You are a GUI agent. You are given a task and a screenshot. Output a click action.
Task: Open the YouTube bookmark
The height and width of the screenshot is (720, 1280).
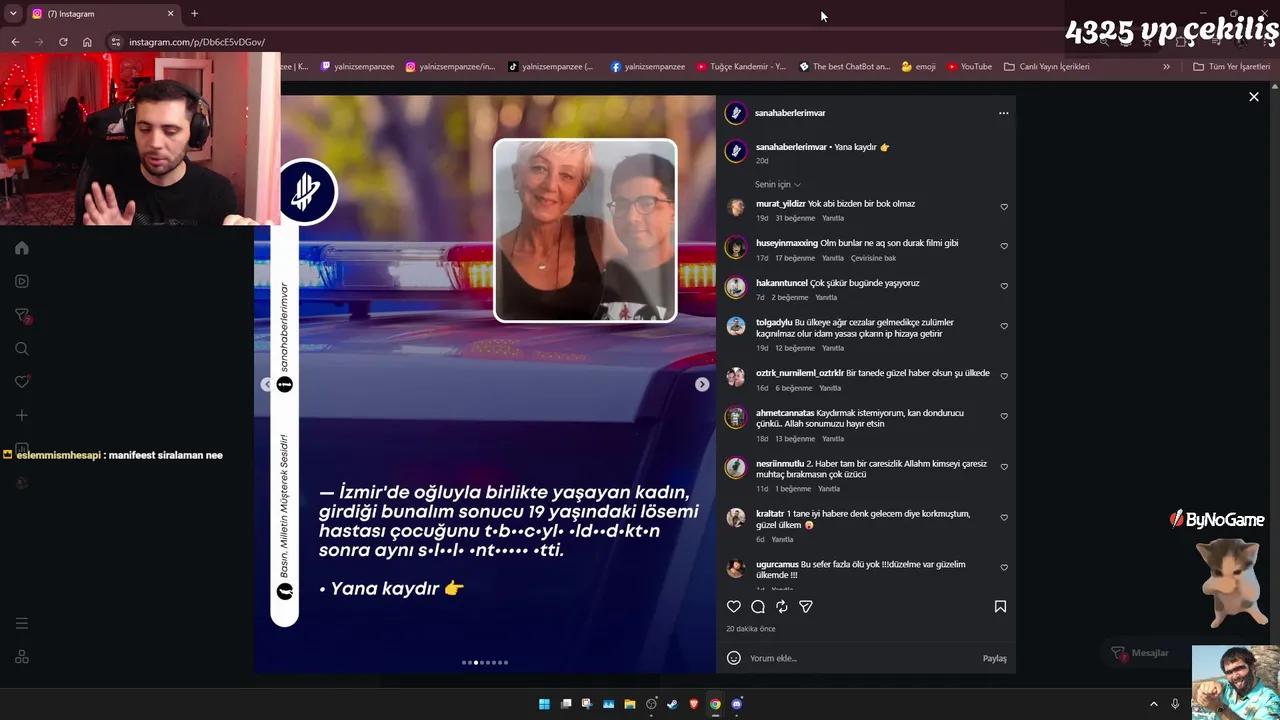969,67
